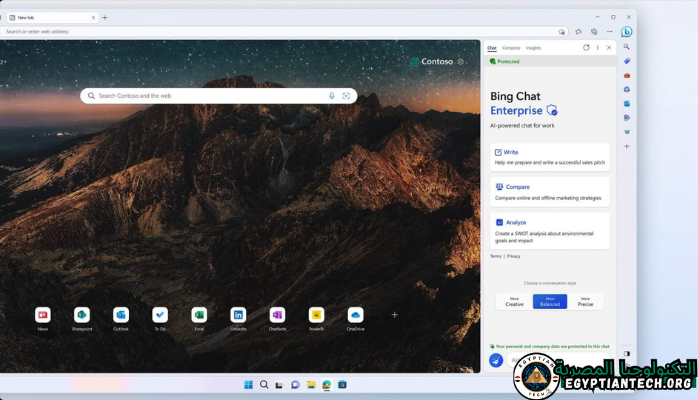Screen dimensions: 698x400
Task: Select More Precise conversation style
Action: [x=585, y=302]
